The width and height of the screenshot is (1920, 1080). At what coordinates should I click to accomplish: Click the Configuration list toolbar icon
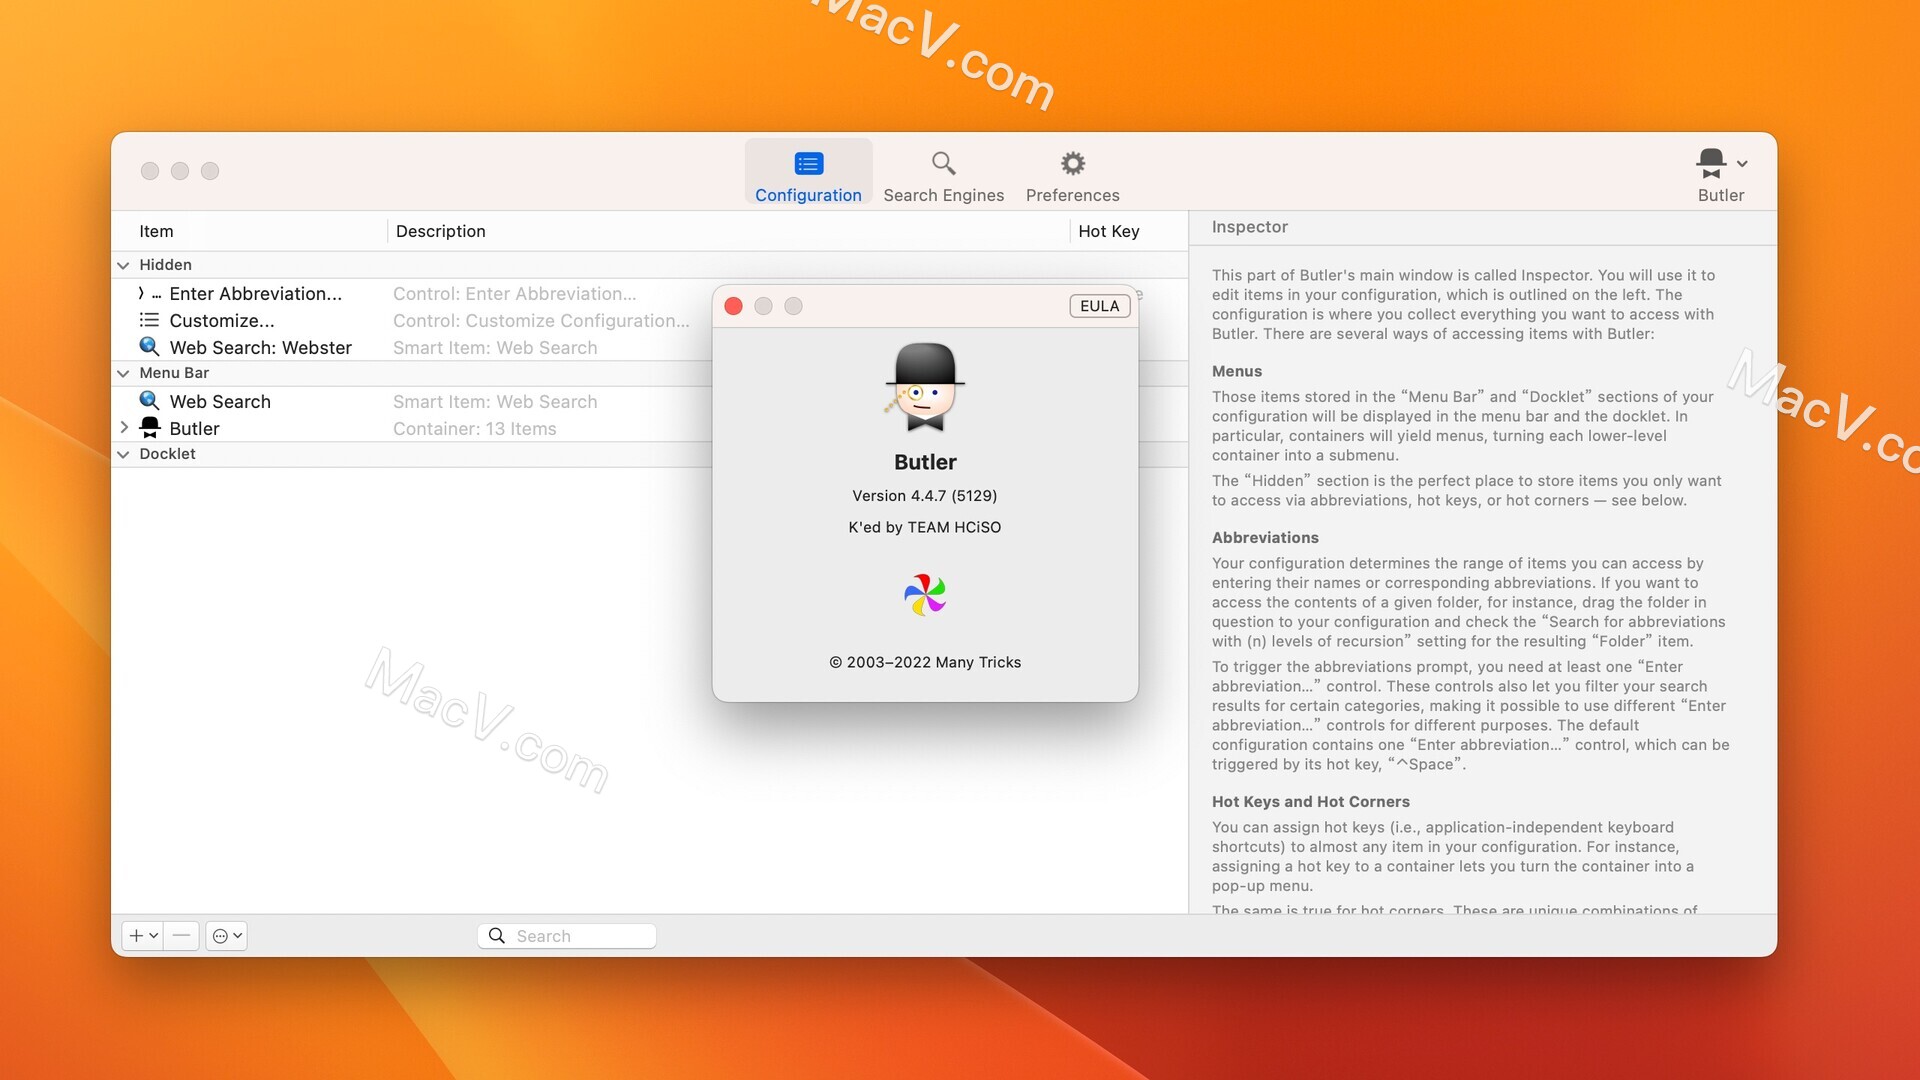coord(808,163)
